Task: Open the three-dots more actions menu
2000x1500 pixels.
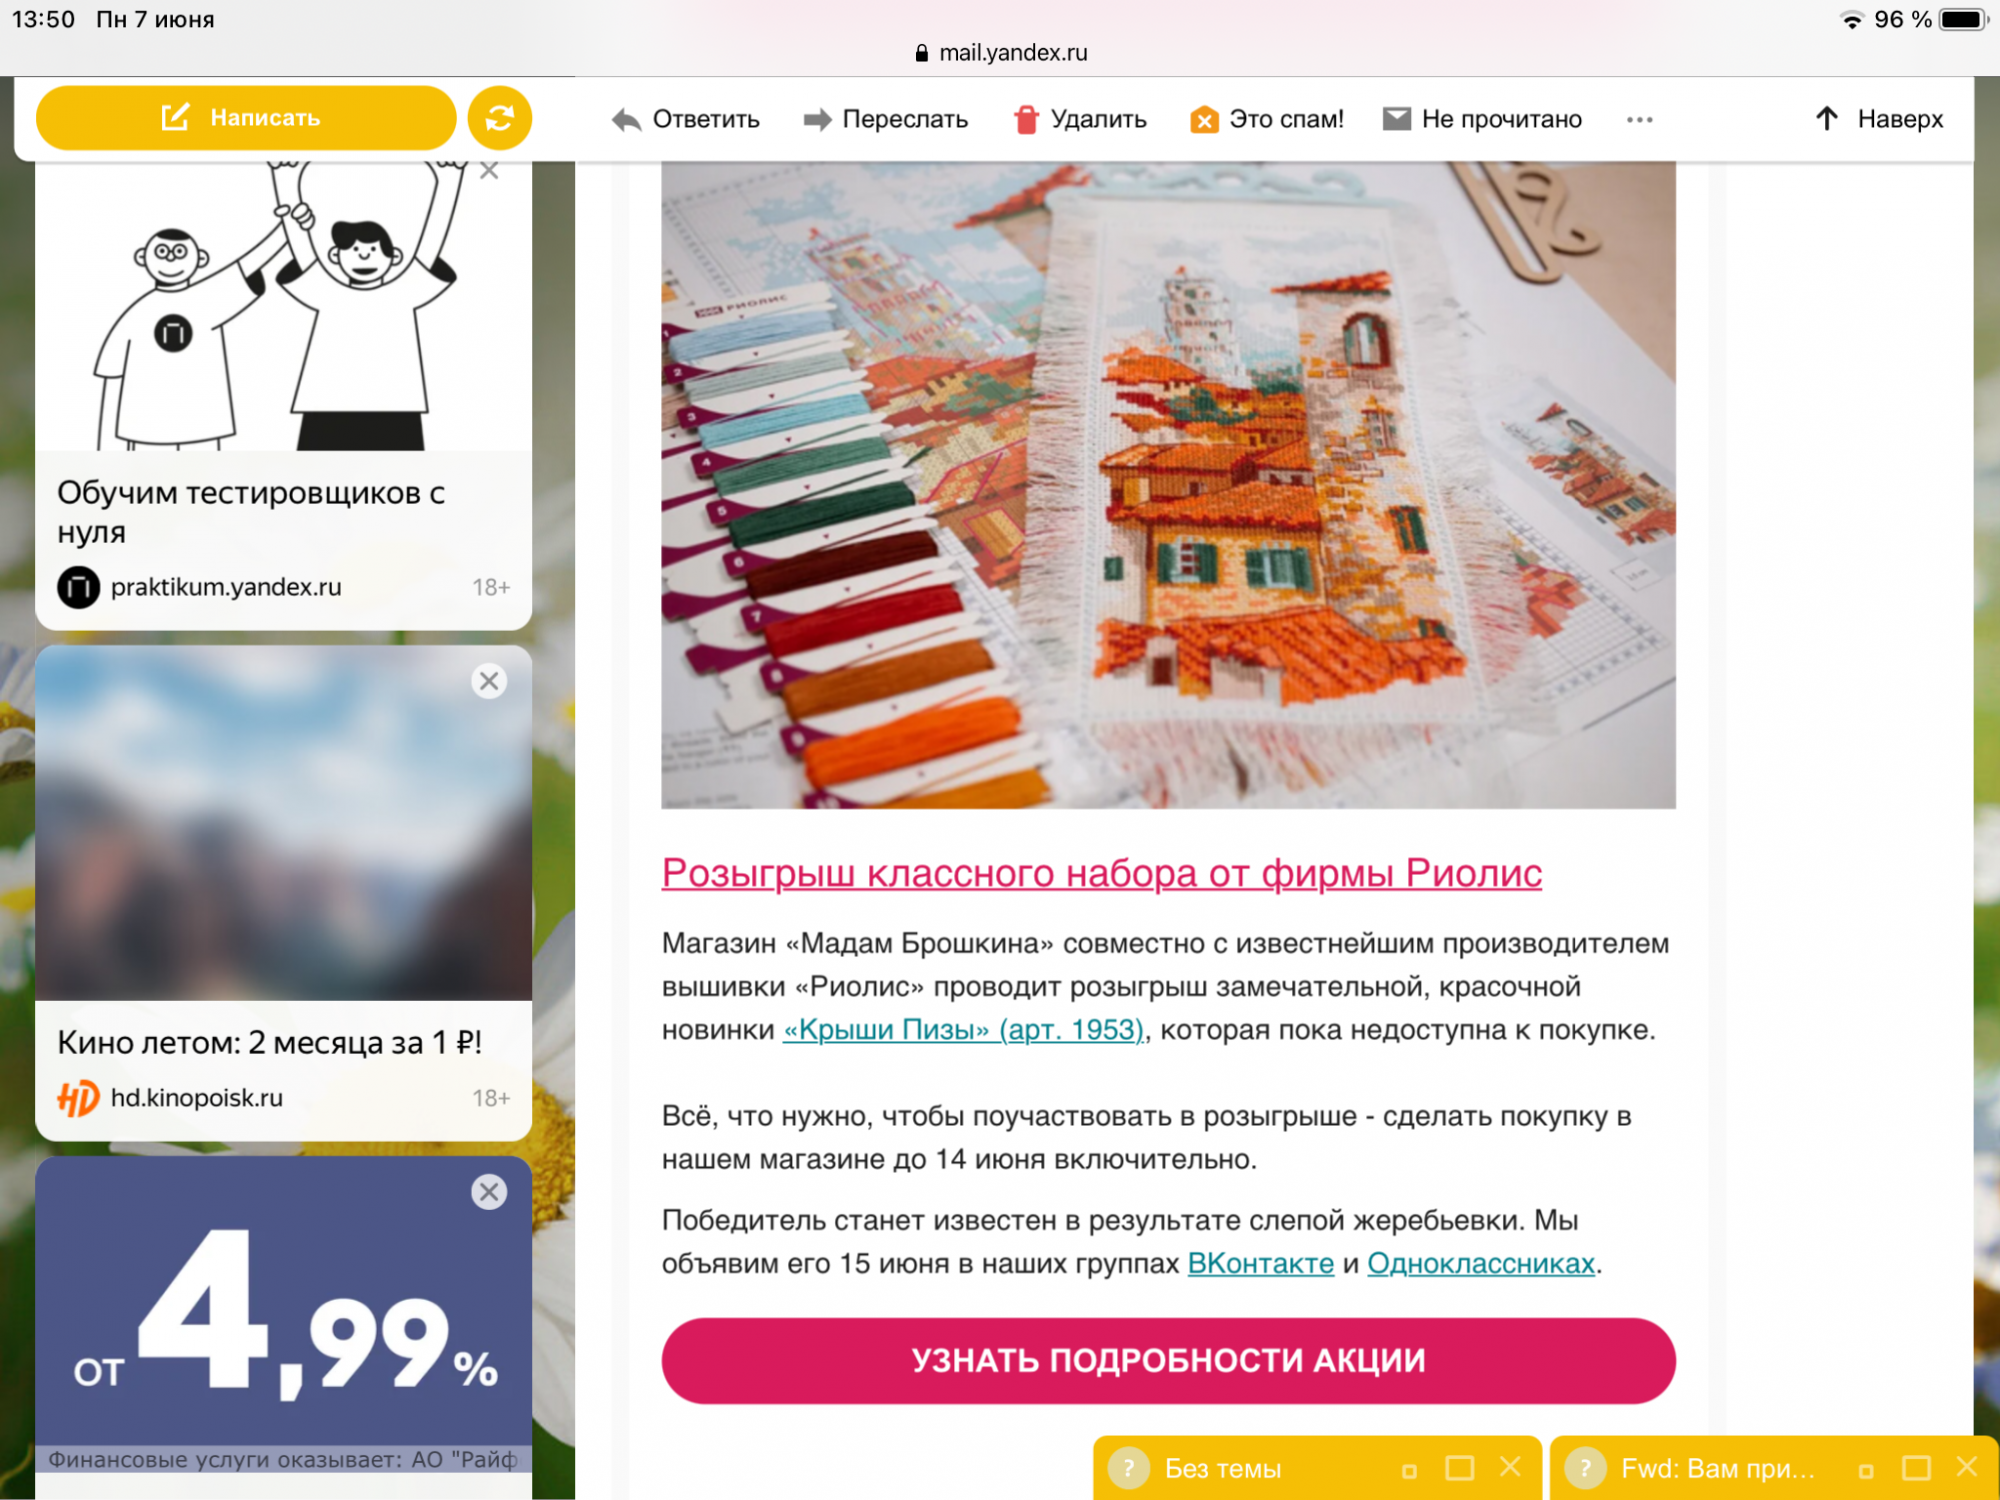Action: [1639, 120]
